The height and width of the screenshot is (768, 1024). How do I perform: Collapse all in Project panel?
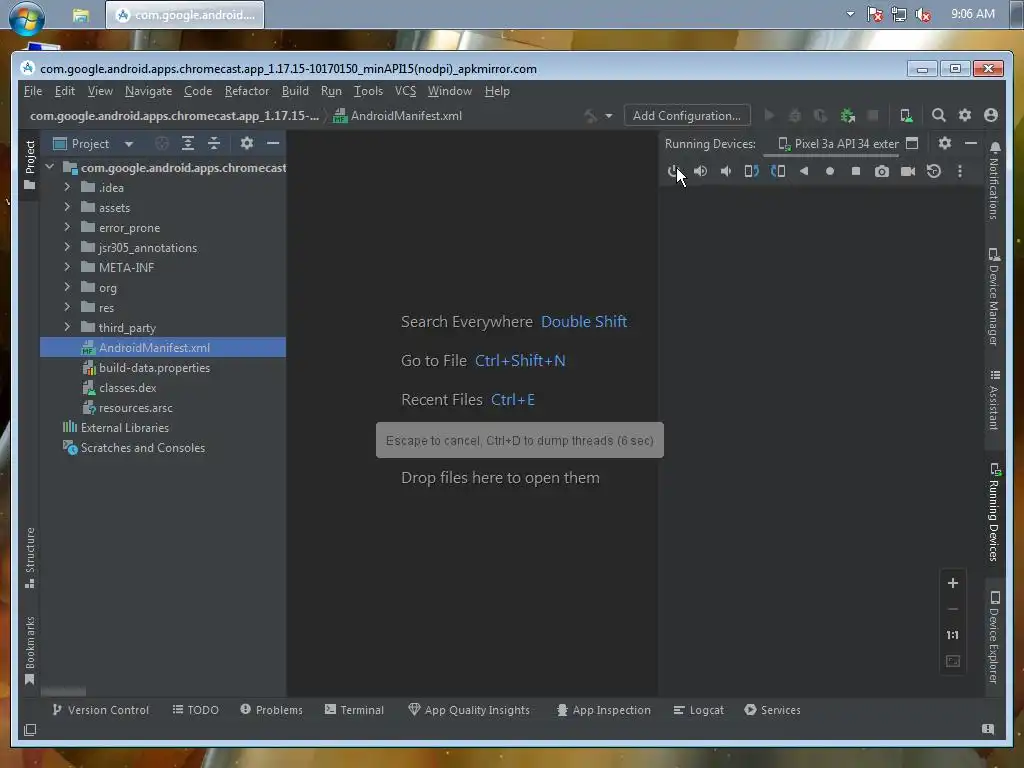coord(214,143)
